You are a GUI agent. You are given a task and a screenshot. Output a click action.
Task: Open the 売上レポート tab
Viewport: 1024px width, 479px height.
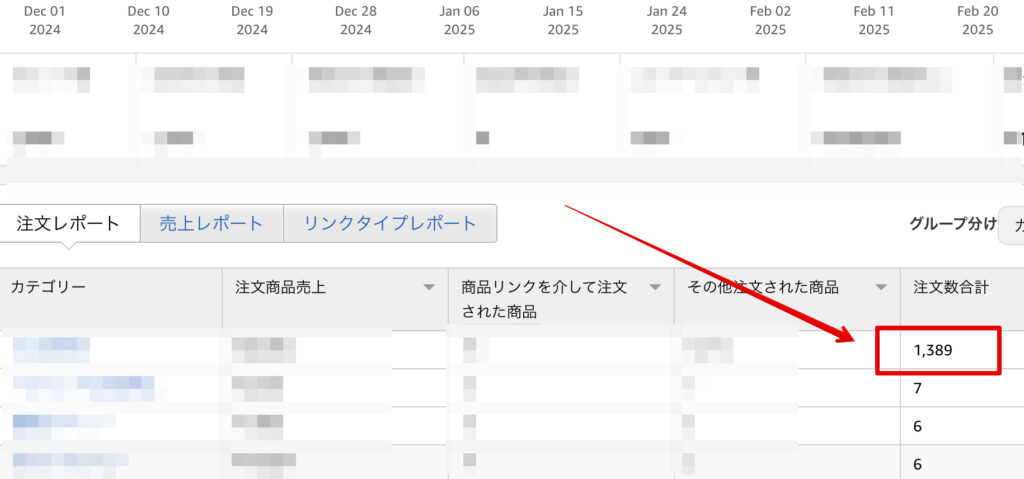point(211,224)
